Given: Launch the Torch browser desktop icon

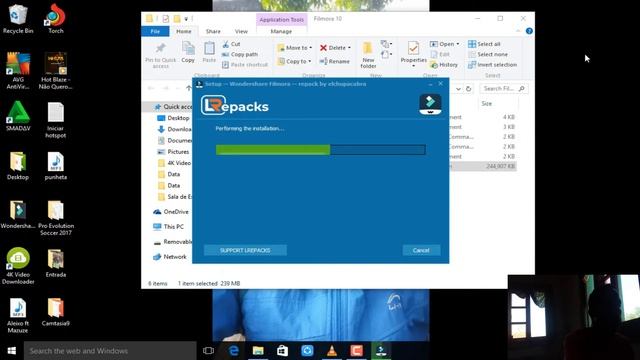Looking at the screenshot, I should (x=56, y=18).
